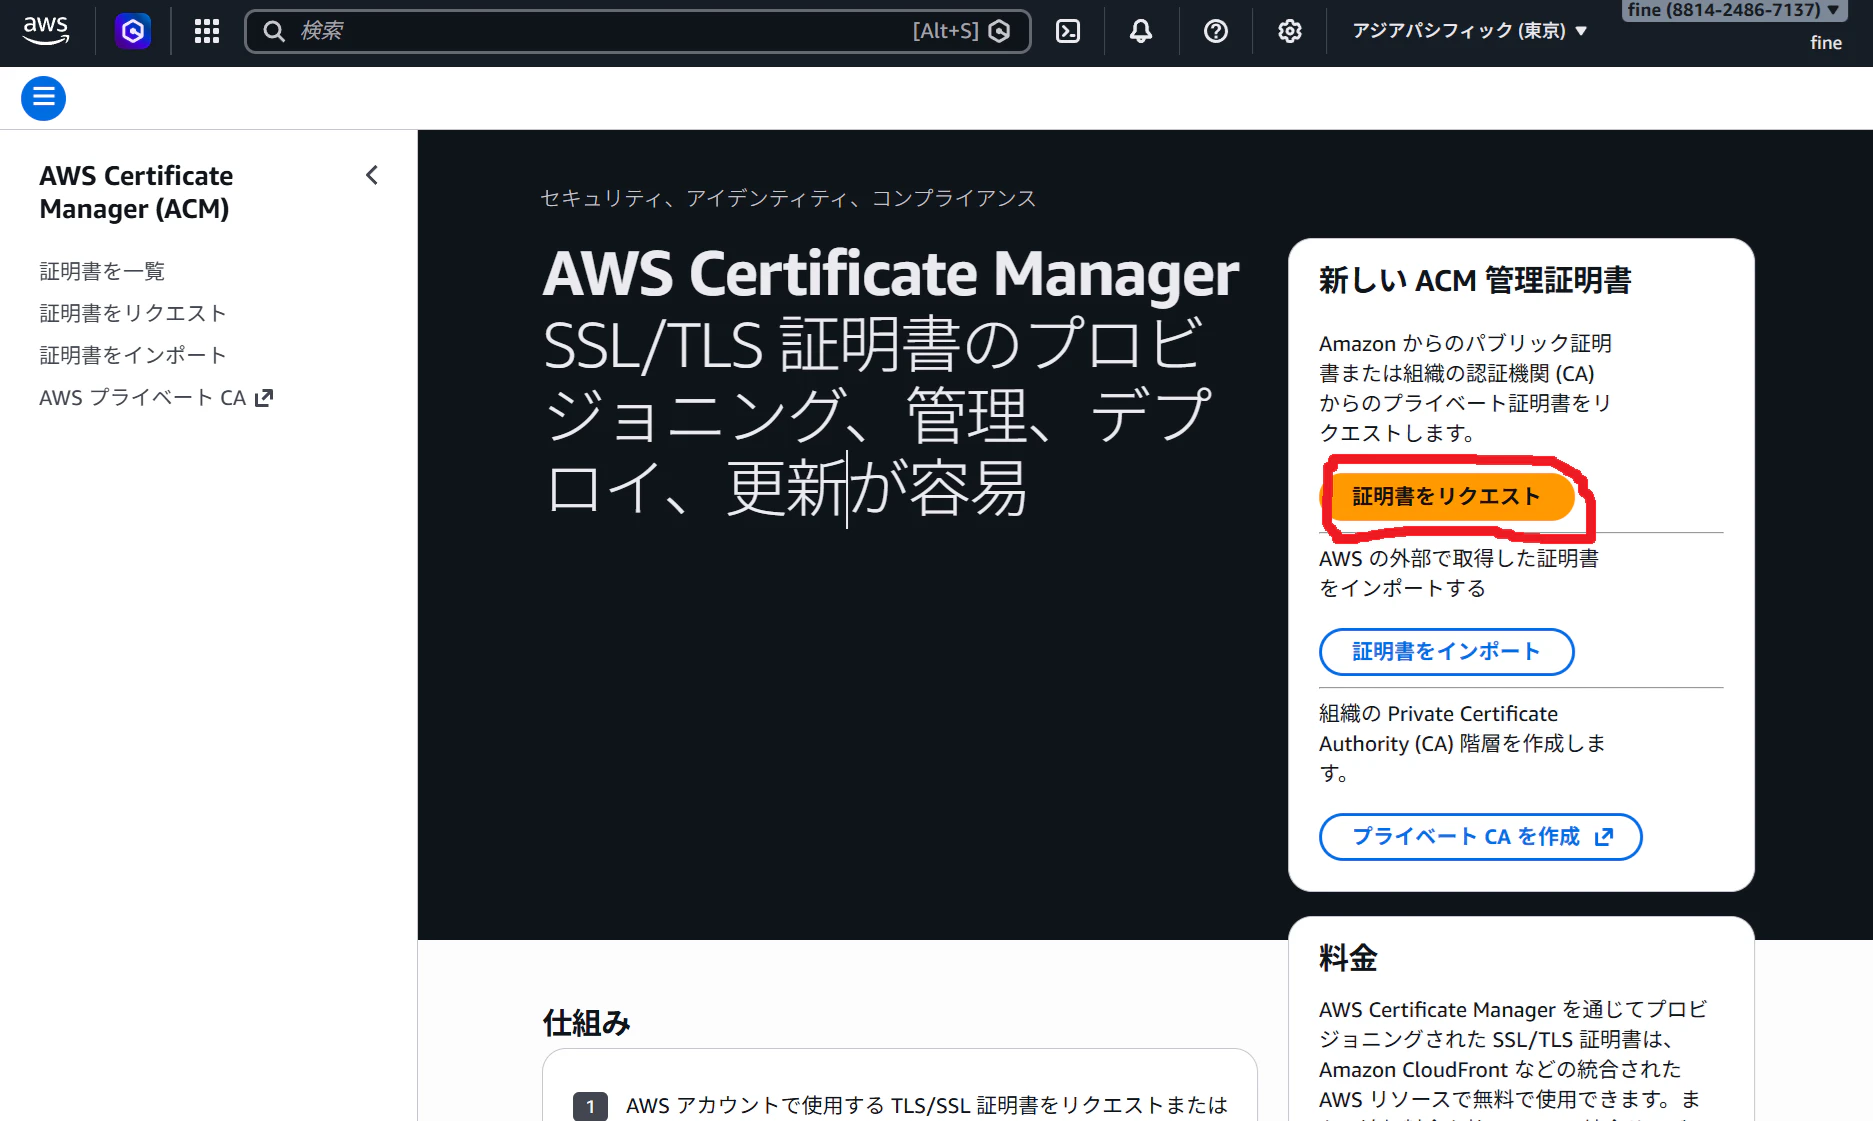Select the 新しい ACM 管理証明書 heading
Image resolution: width=1873 pixels, height=1121 pixels.
(1475, 281)
